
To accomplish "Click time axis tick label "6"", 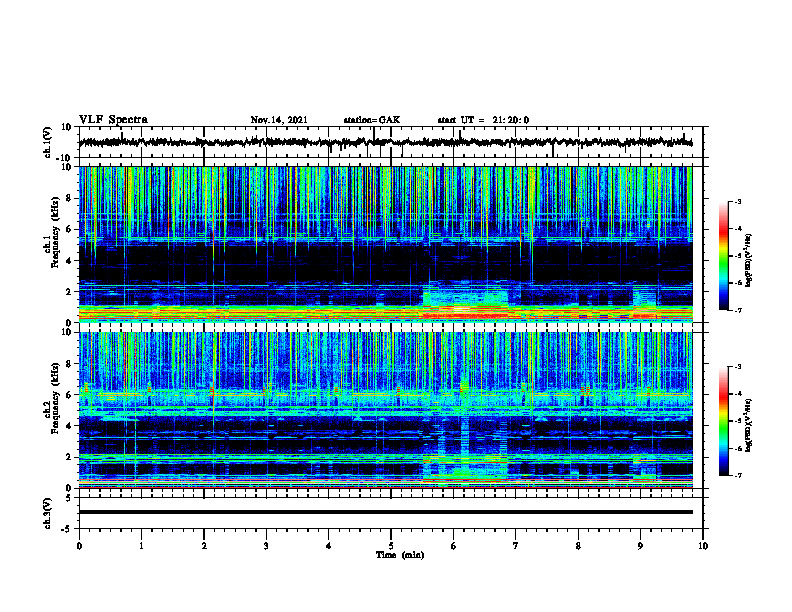I will click(454, 546).
